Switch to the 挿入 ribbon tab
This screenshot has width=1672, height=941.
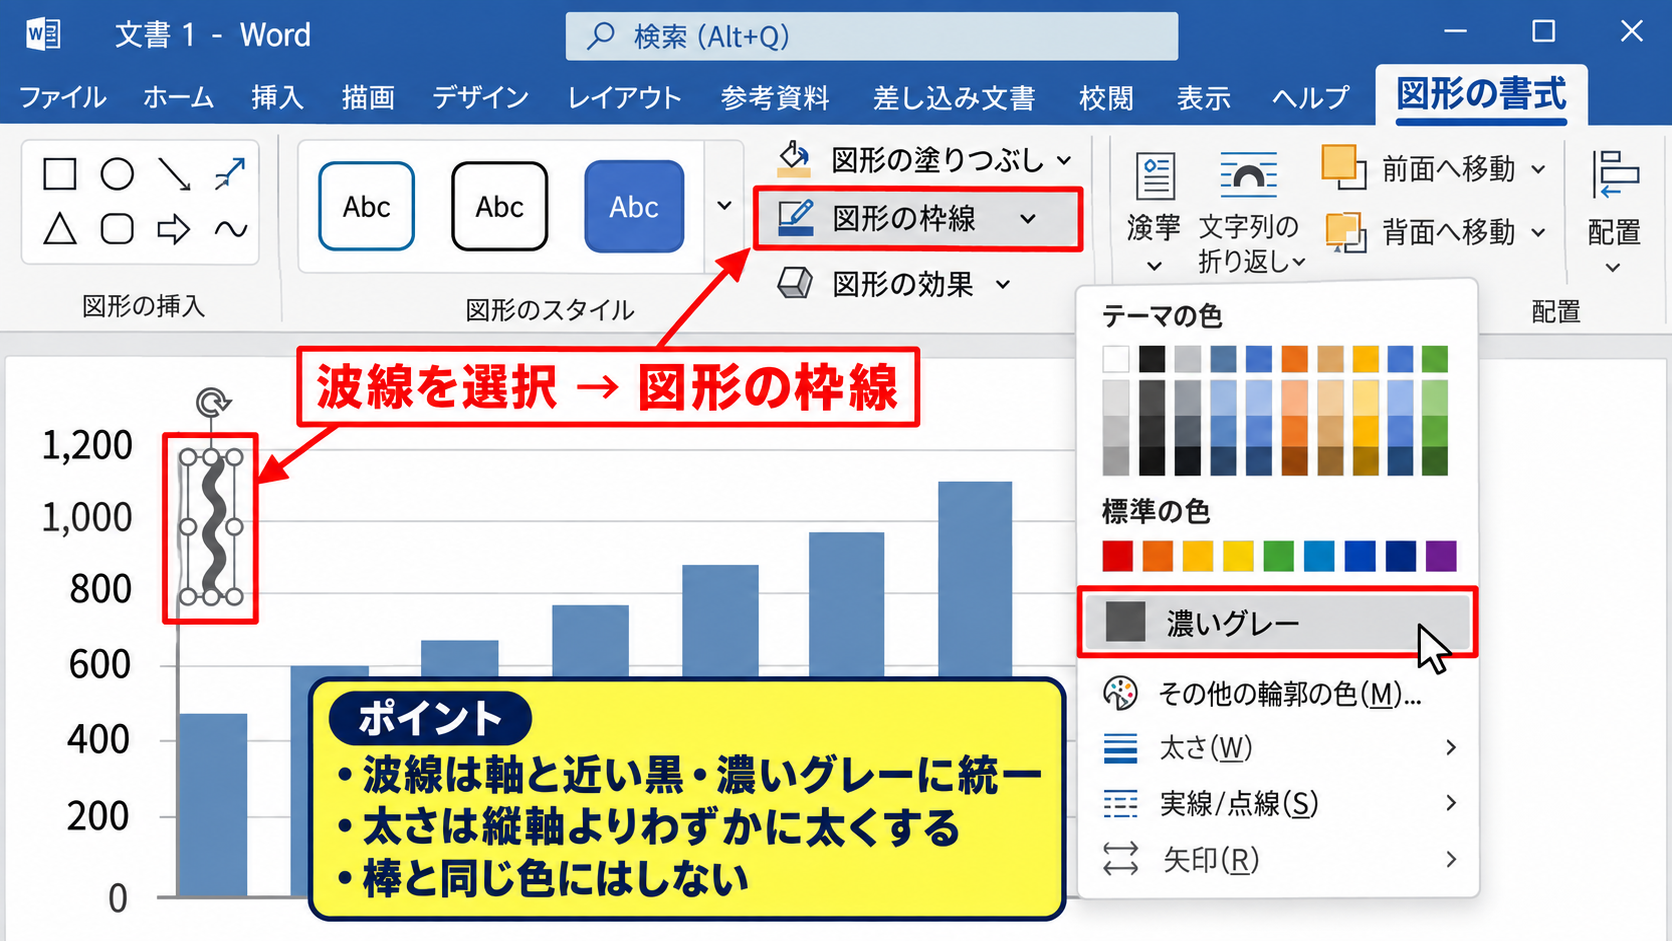click(x=277, y=97)
